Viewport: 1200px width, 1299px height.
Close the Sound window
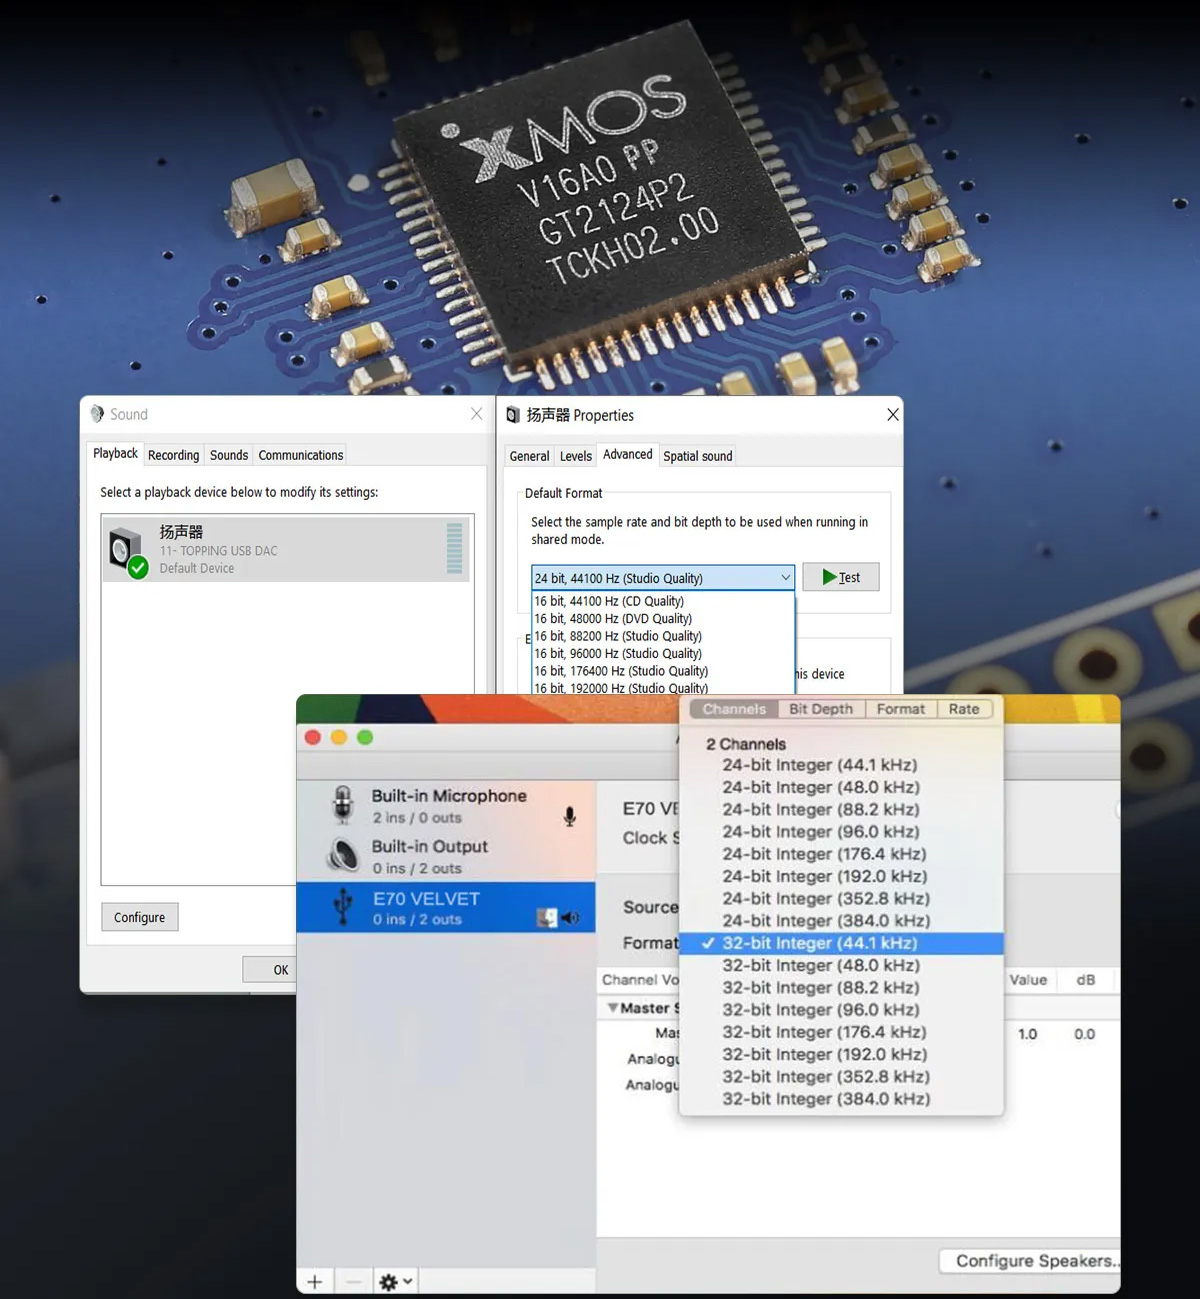476,414
